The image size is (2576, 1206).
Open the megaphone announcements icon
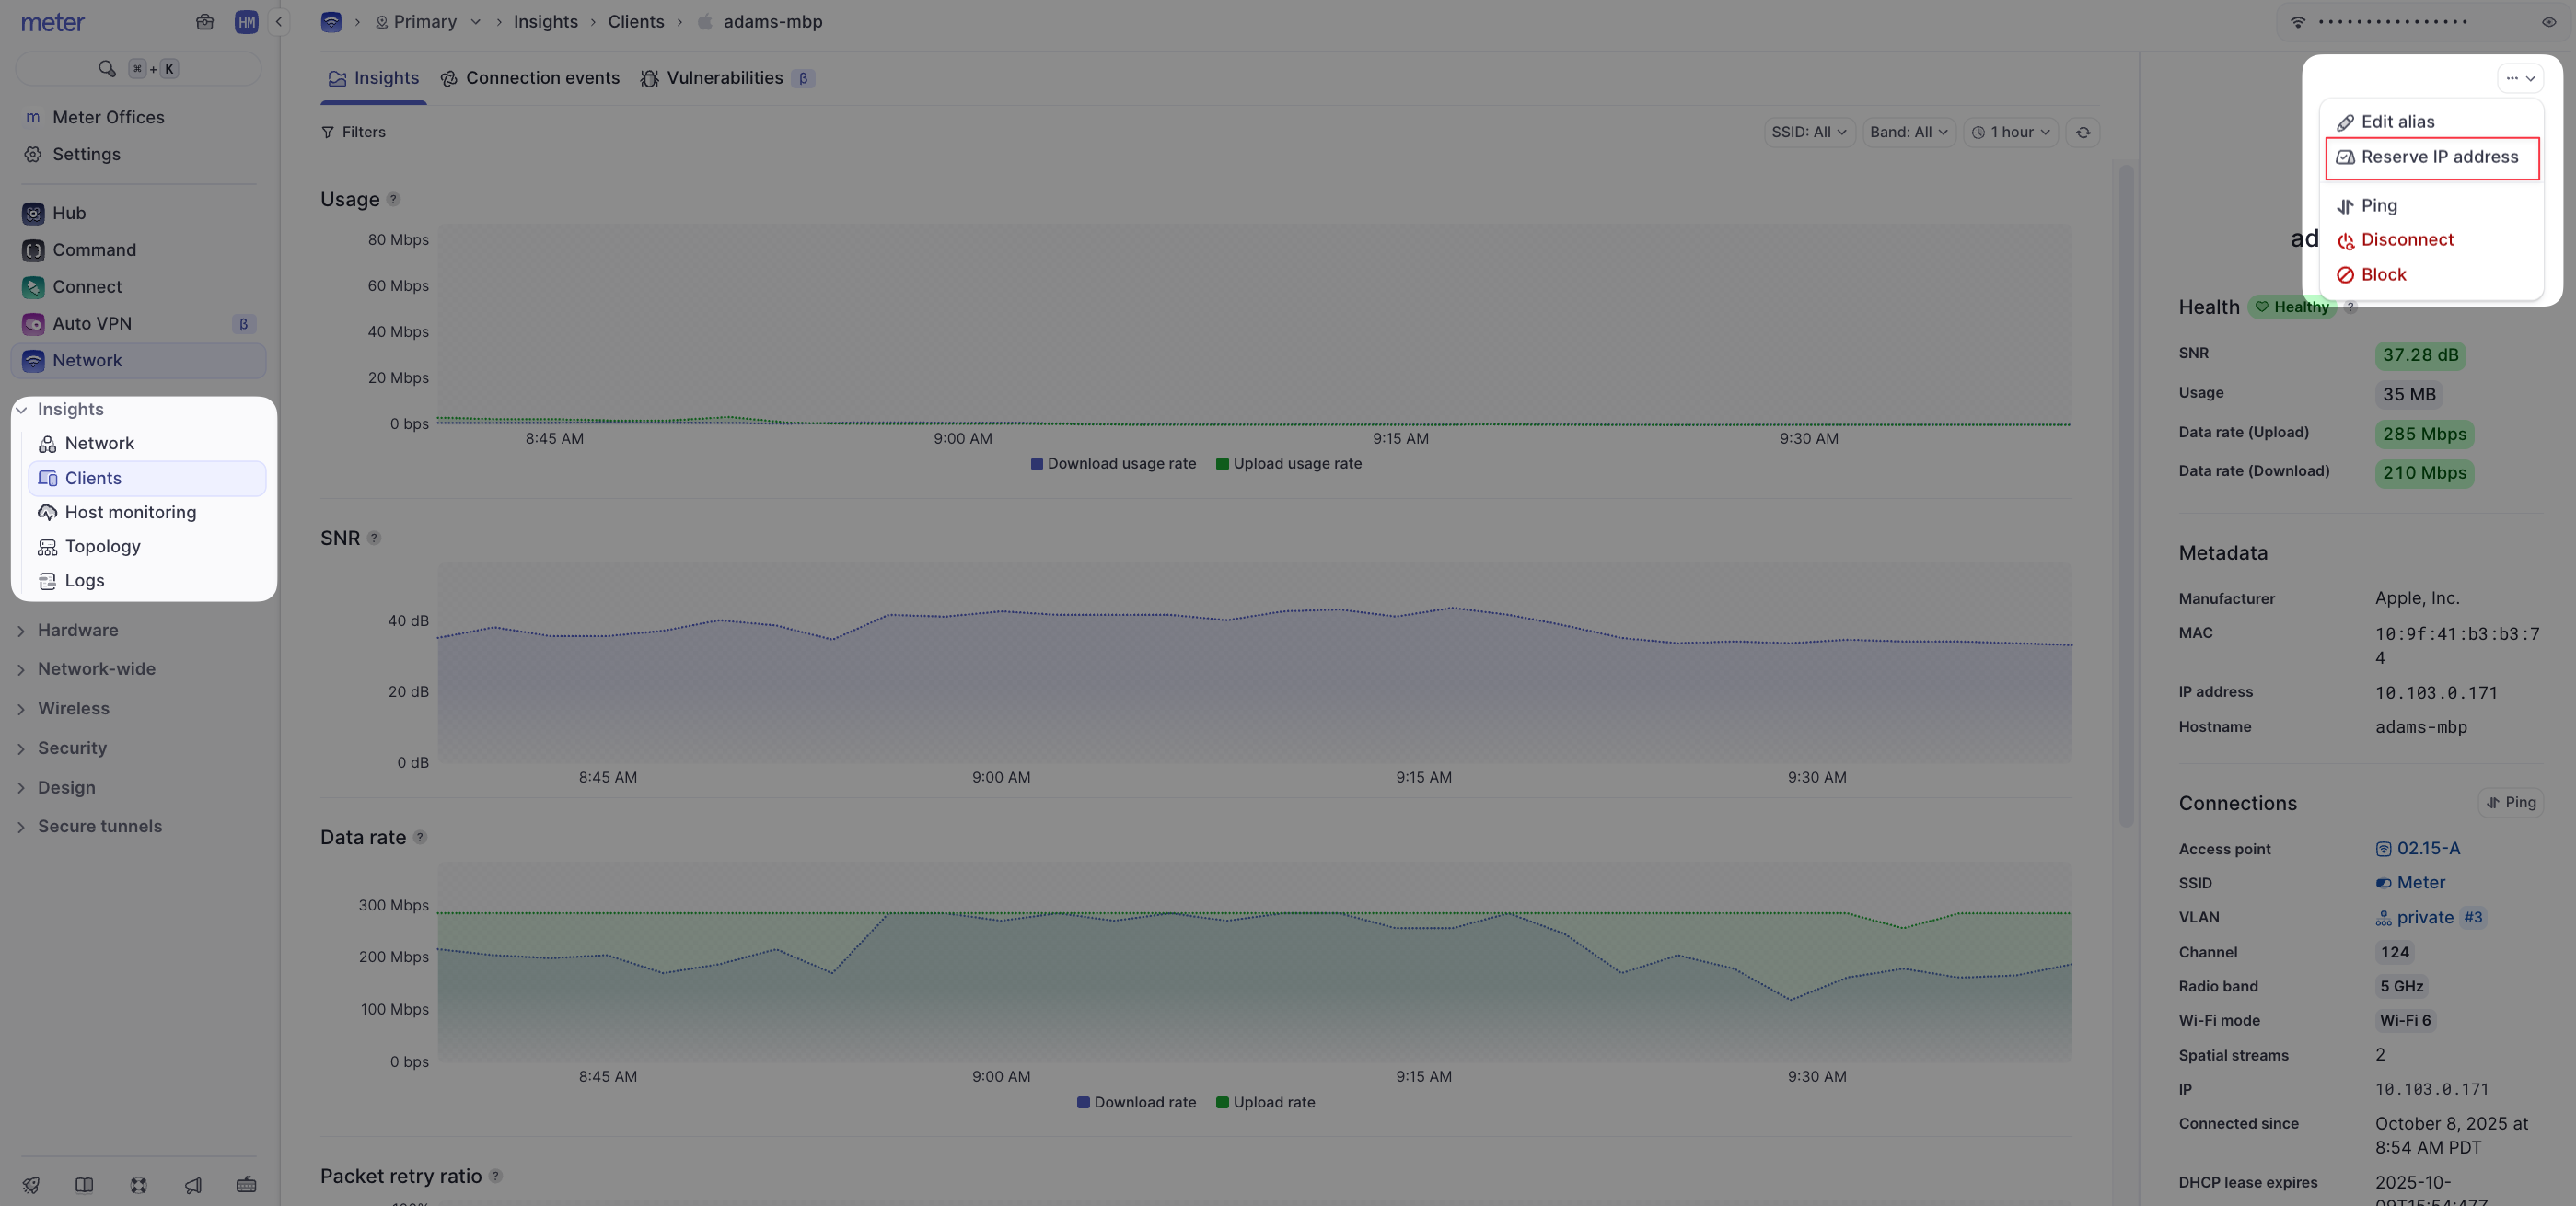click(x=193, y=1185)
